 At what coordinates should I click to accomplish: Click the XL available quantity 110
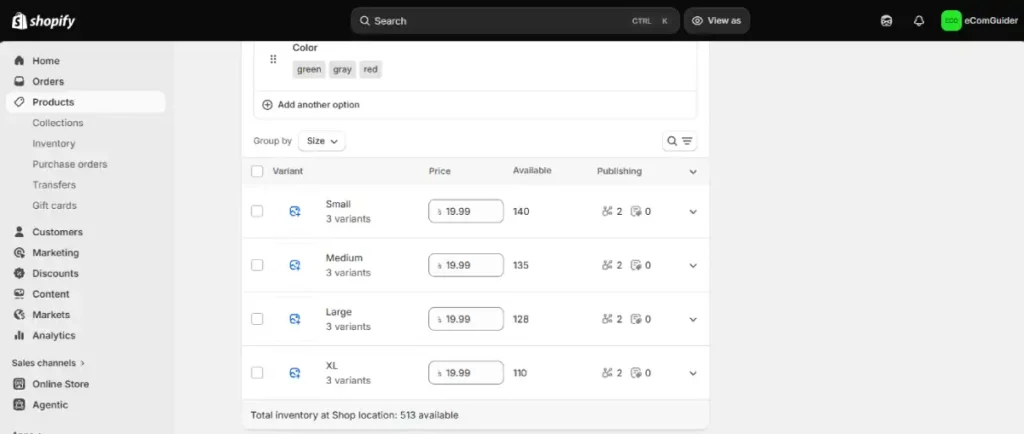[x=520, y=373]
